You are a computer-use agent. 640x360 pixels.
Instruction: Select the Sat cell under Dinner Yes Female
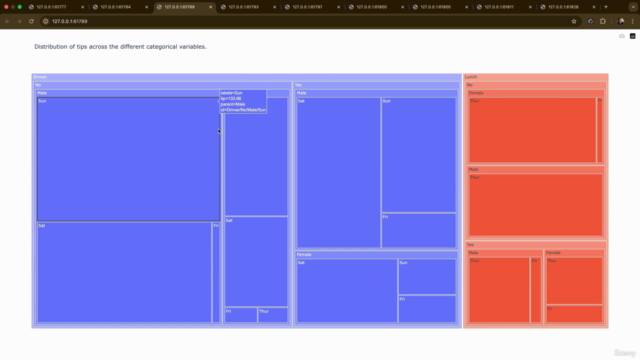(x=347, y=291)
